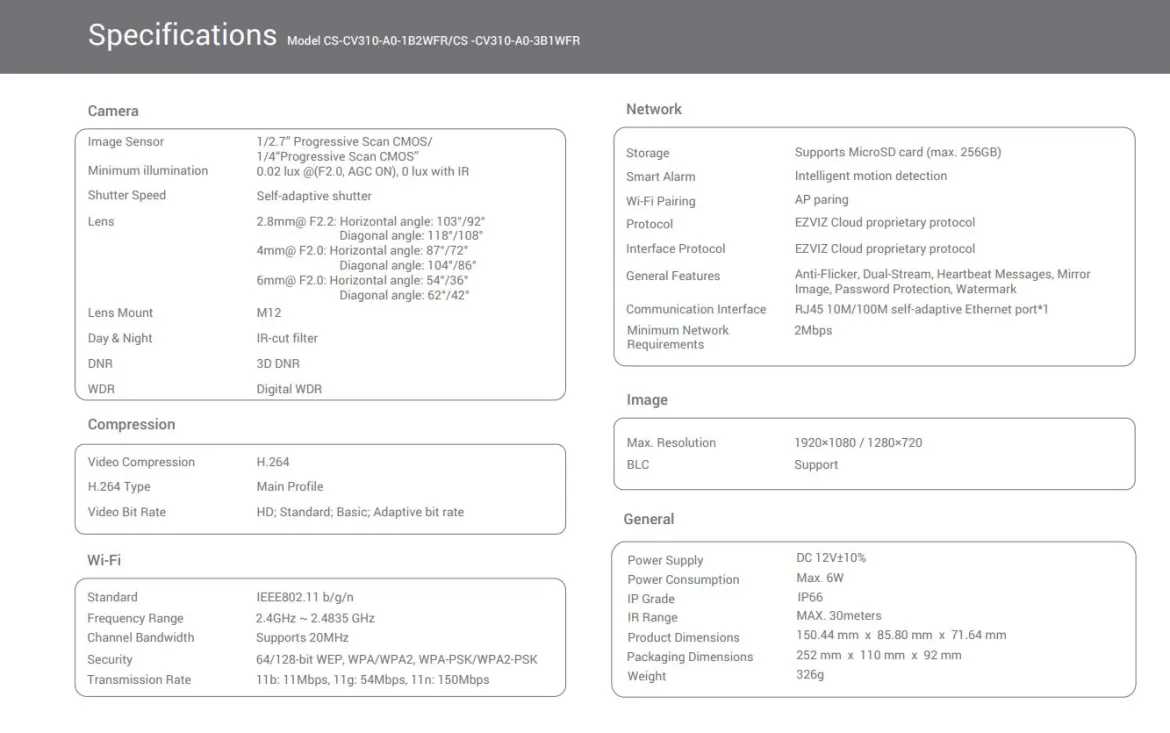Click the Power Supply DC 12V value

pos(830,558)
